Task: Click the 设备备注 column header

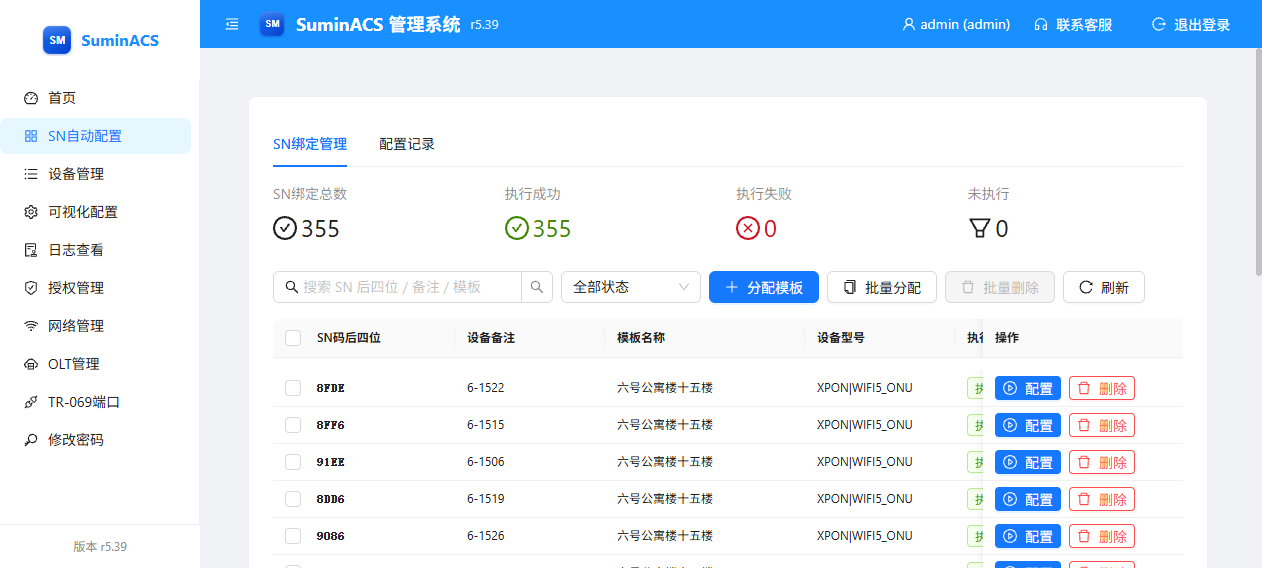Action: (491, 338)
